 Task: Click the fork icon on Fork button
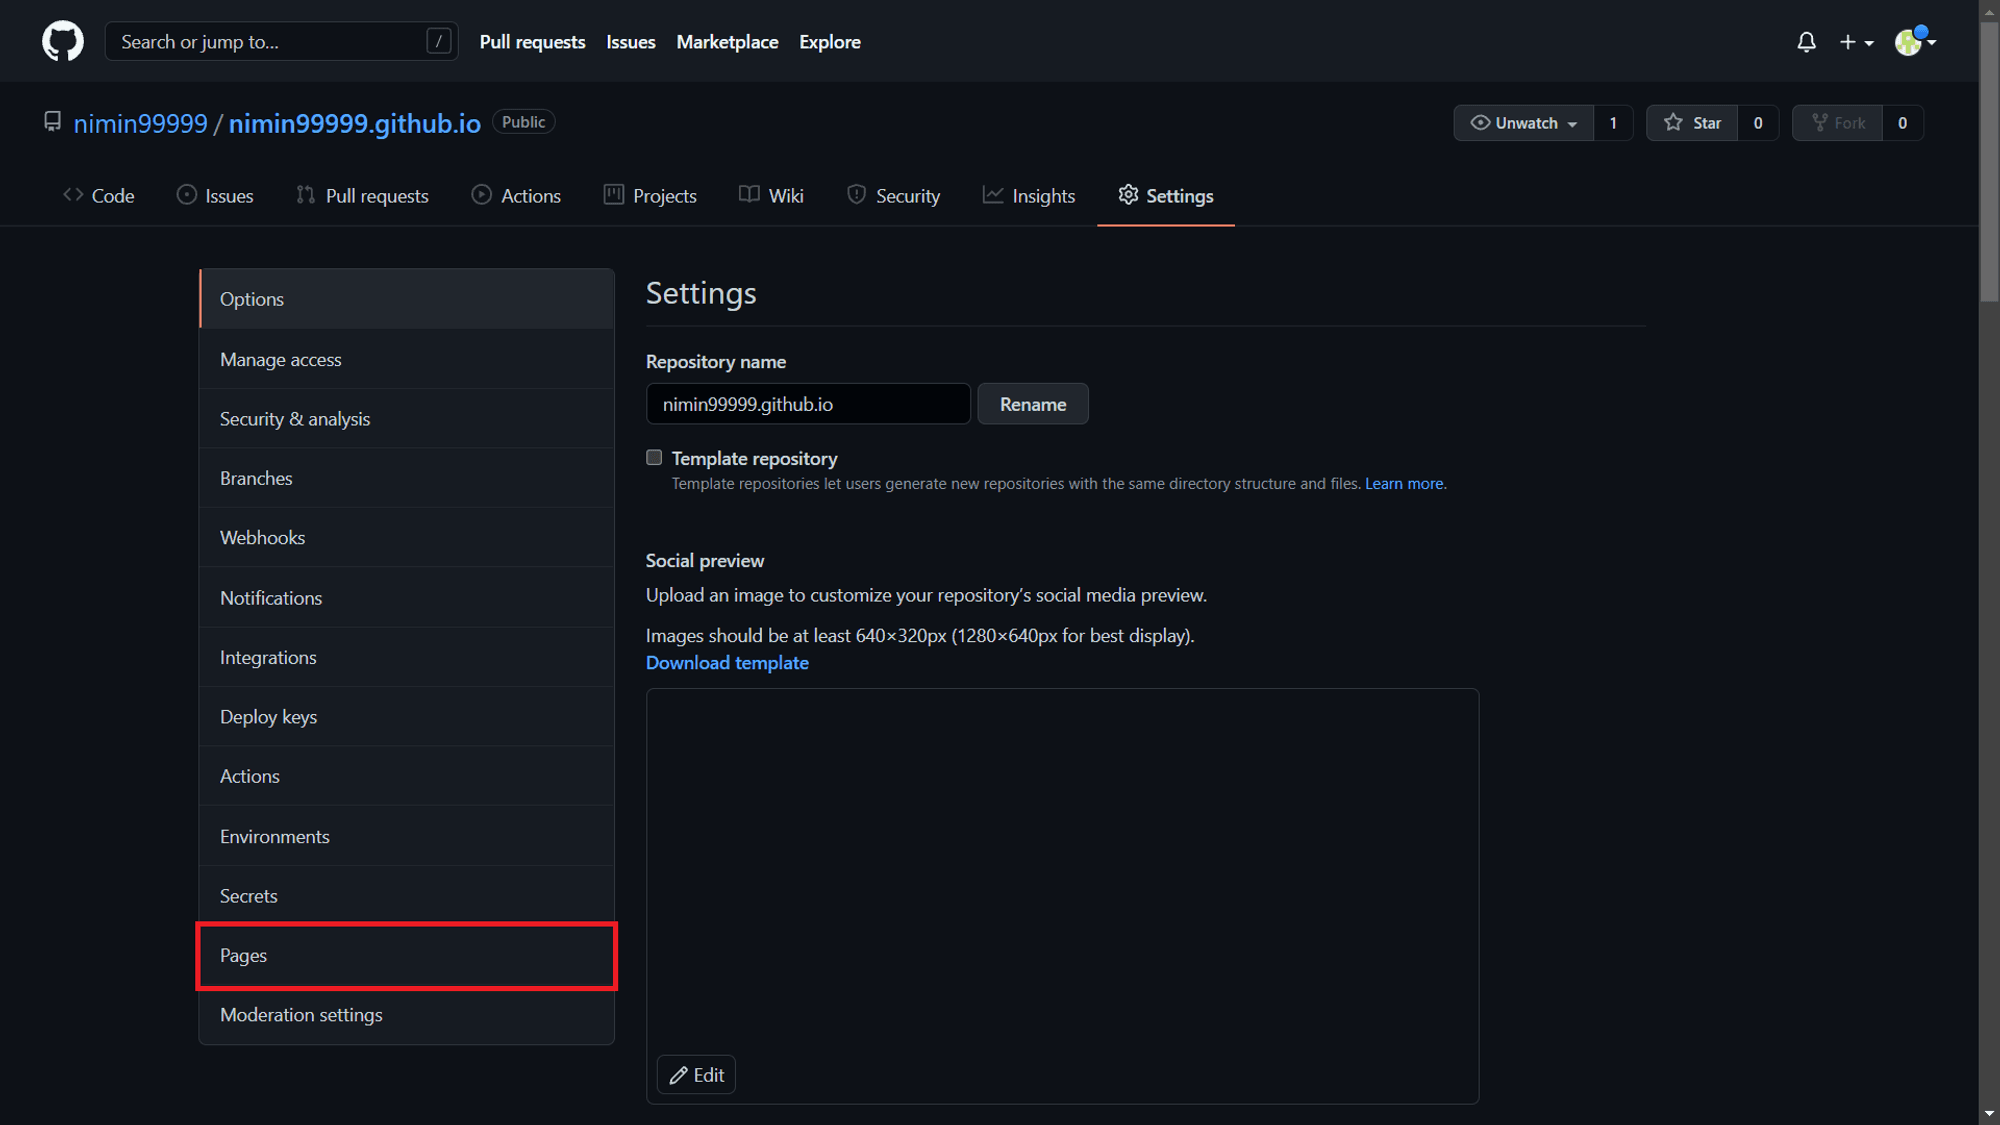pos(1820,122)
